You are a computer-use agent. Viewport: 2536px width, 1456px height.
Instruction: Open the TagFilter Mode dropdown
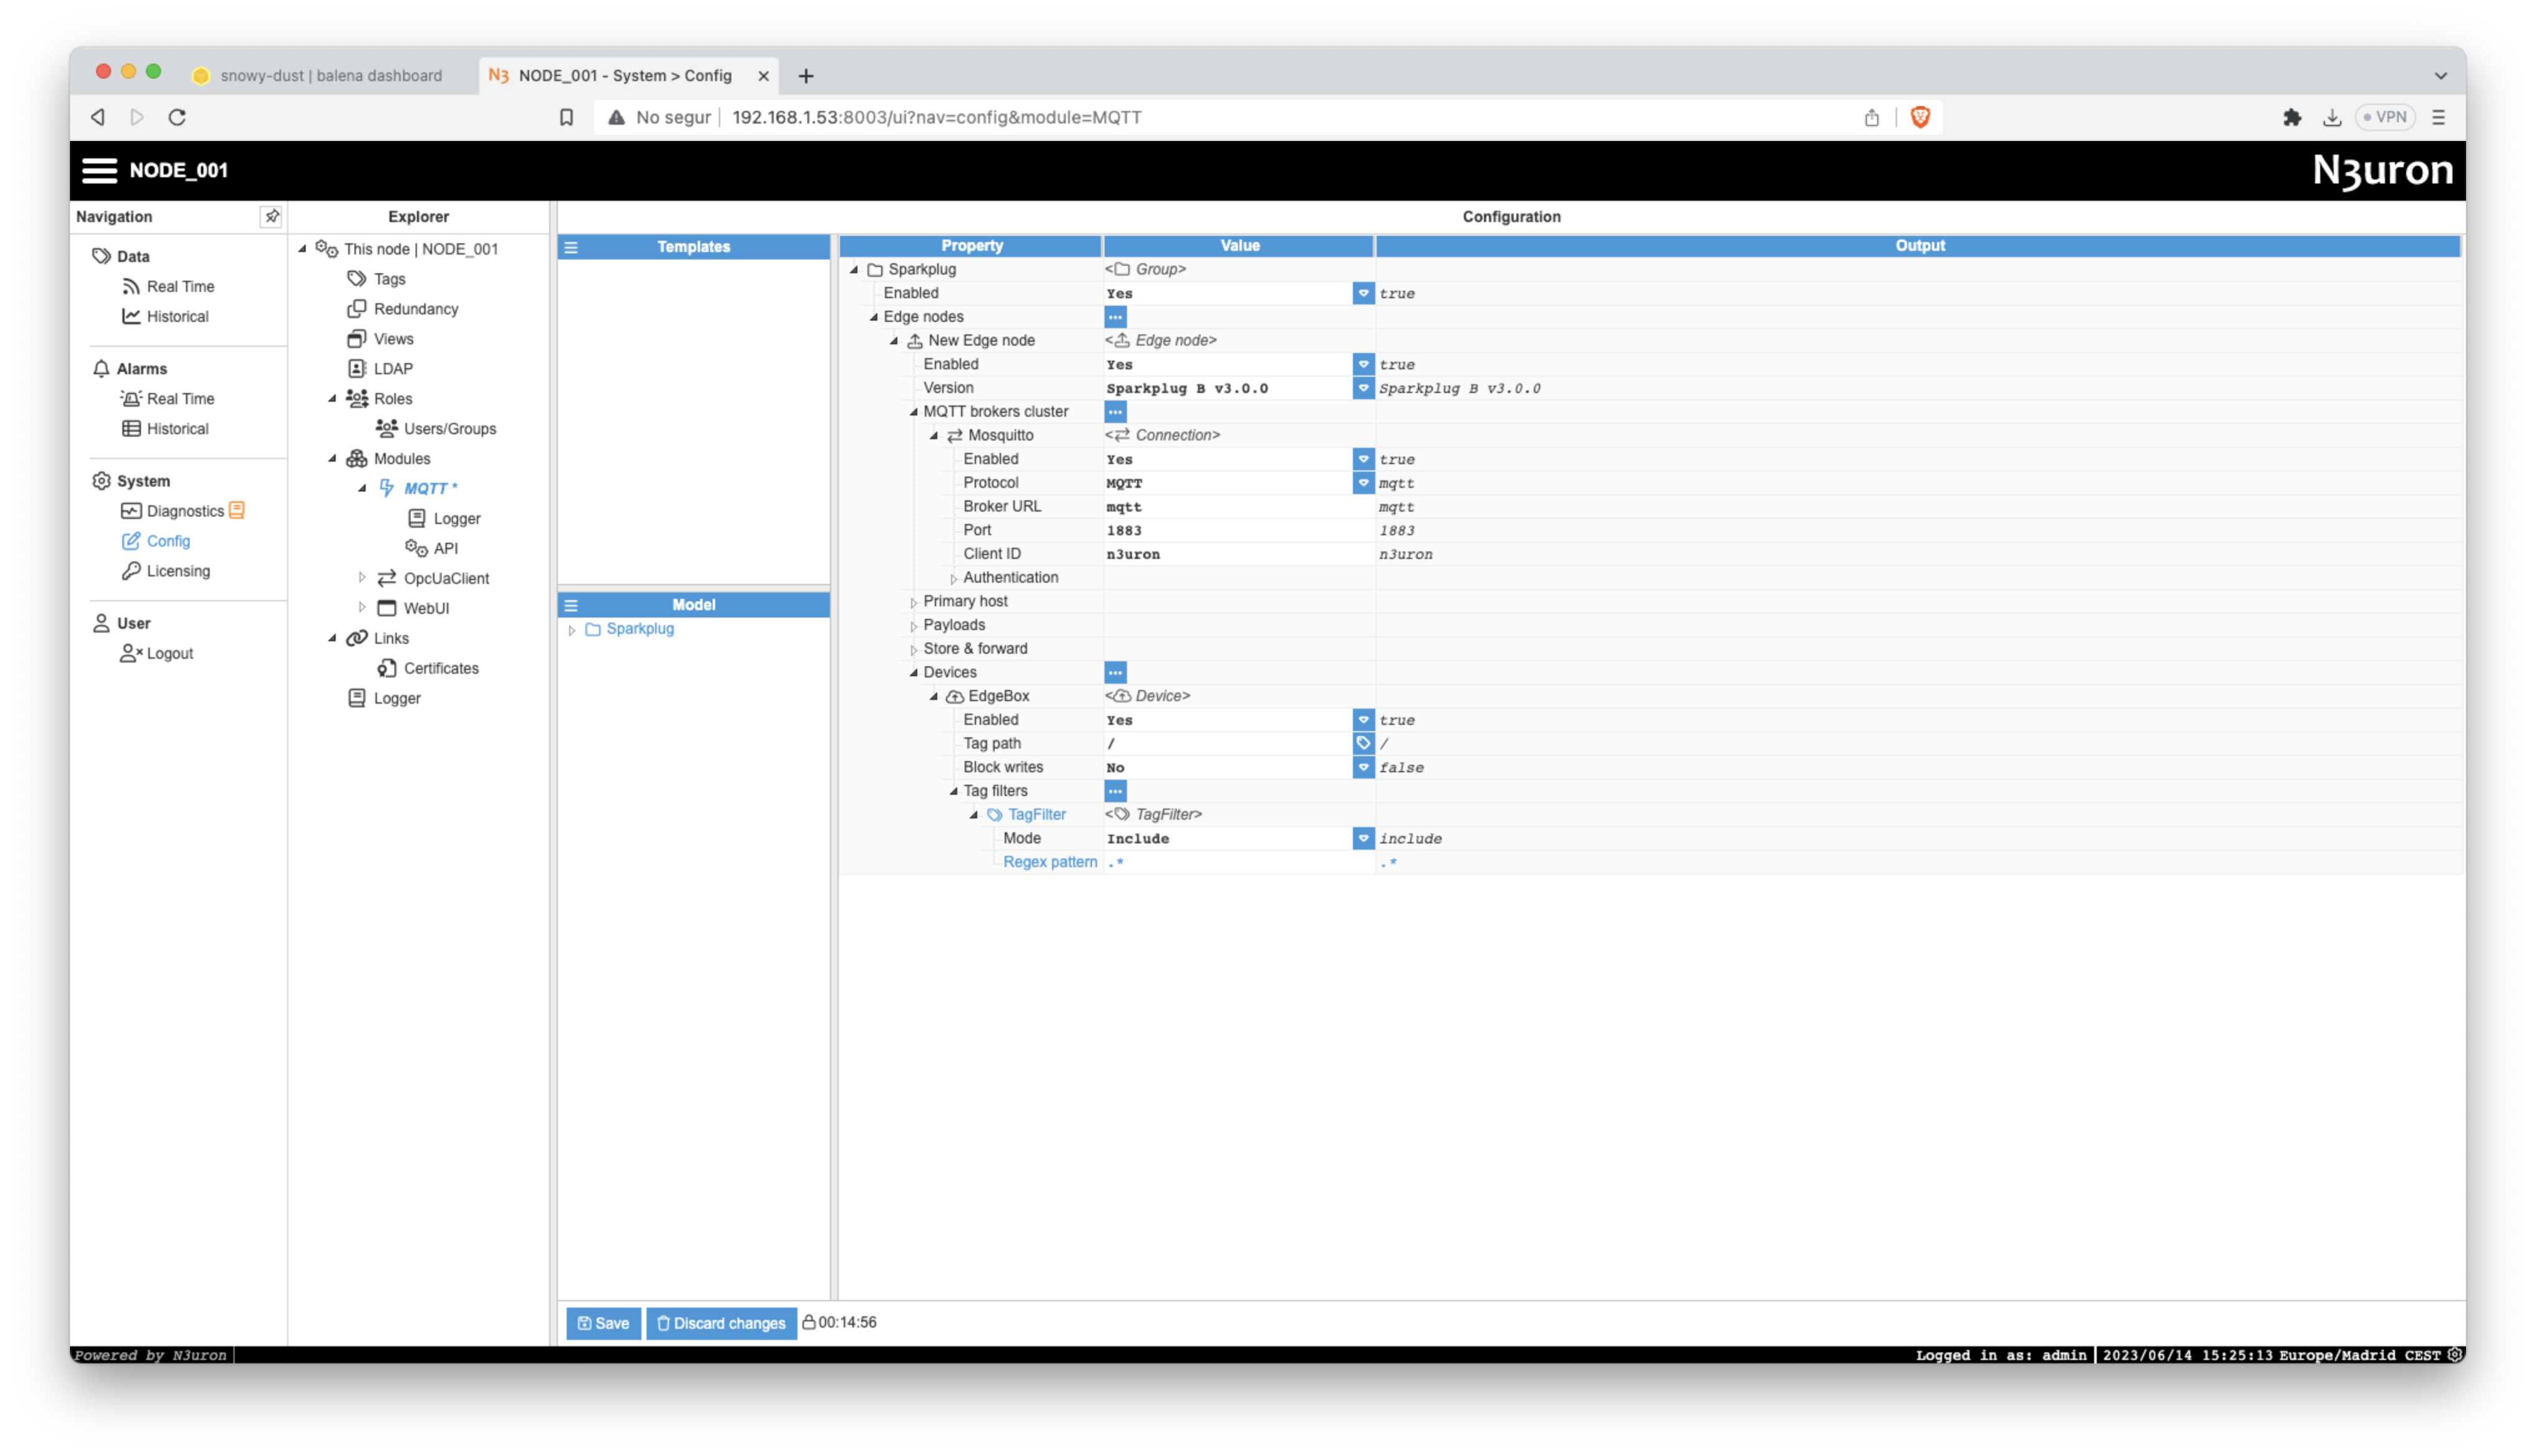pos(1363,838)
